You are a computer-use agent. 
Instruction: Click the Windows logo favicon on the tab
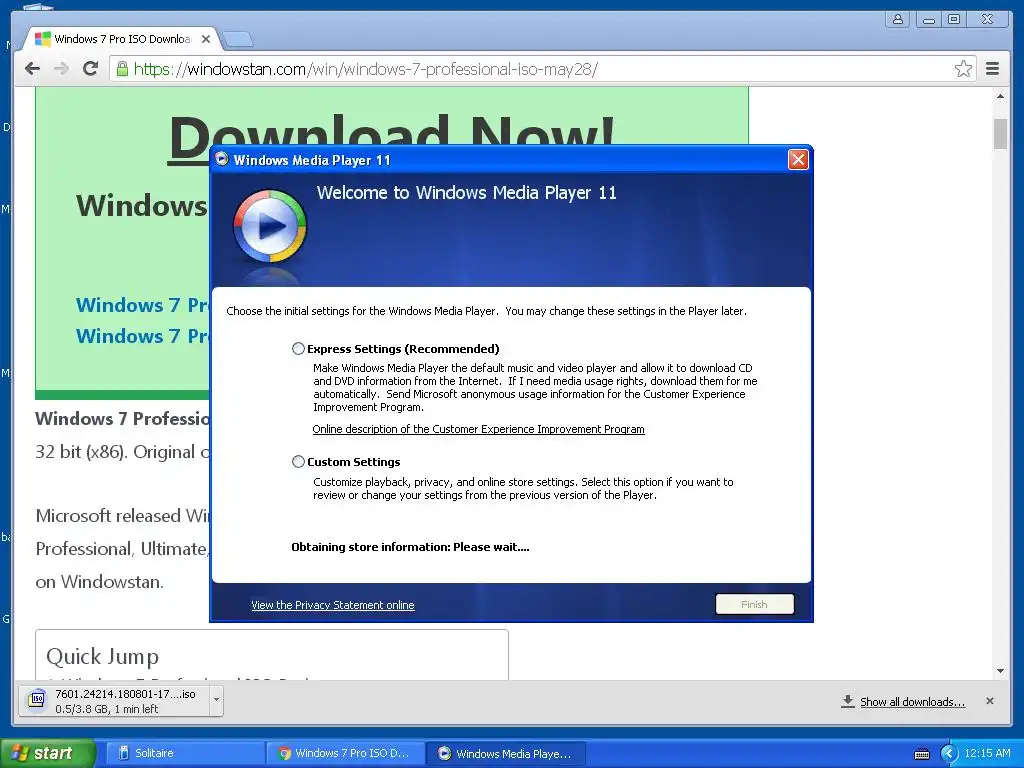tap(42, 39)
